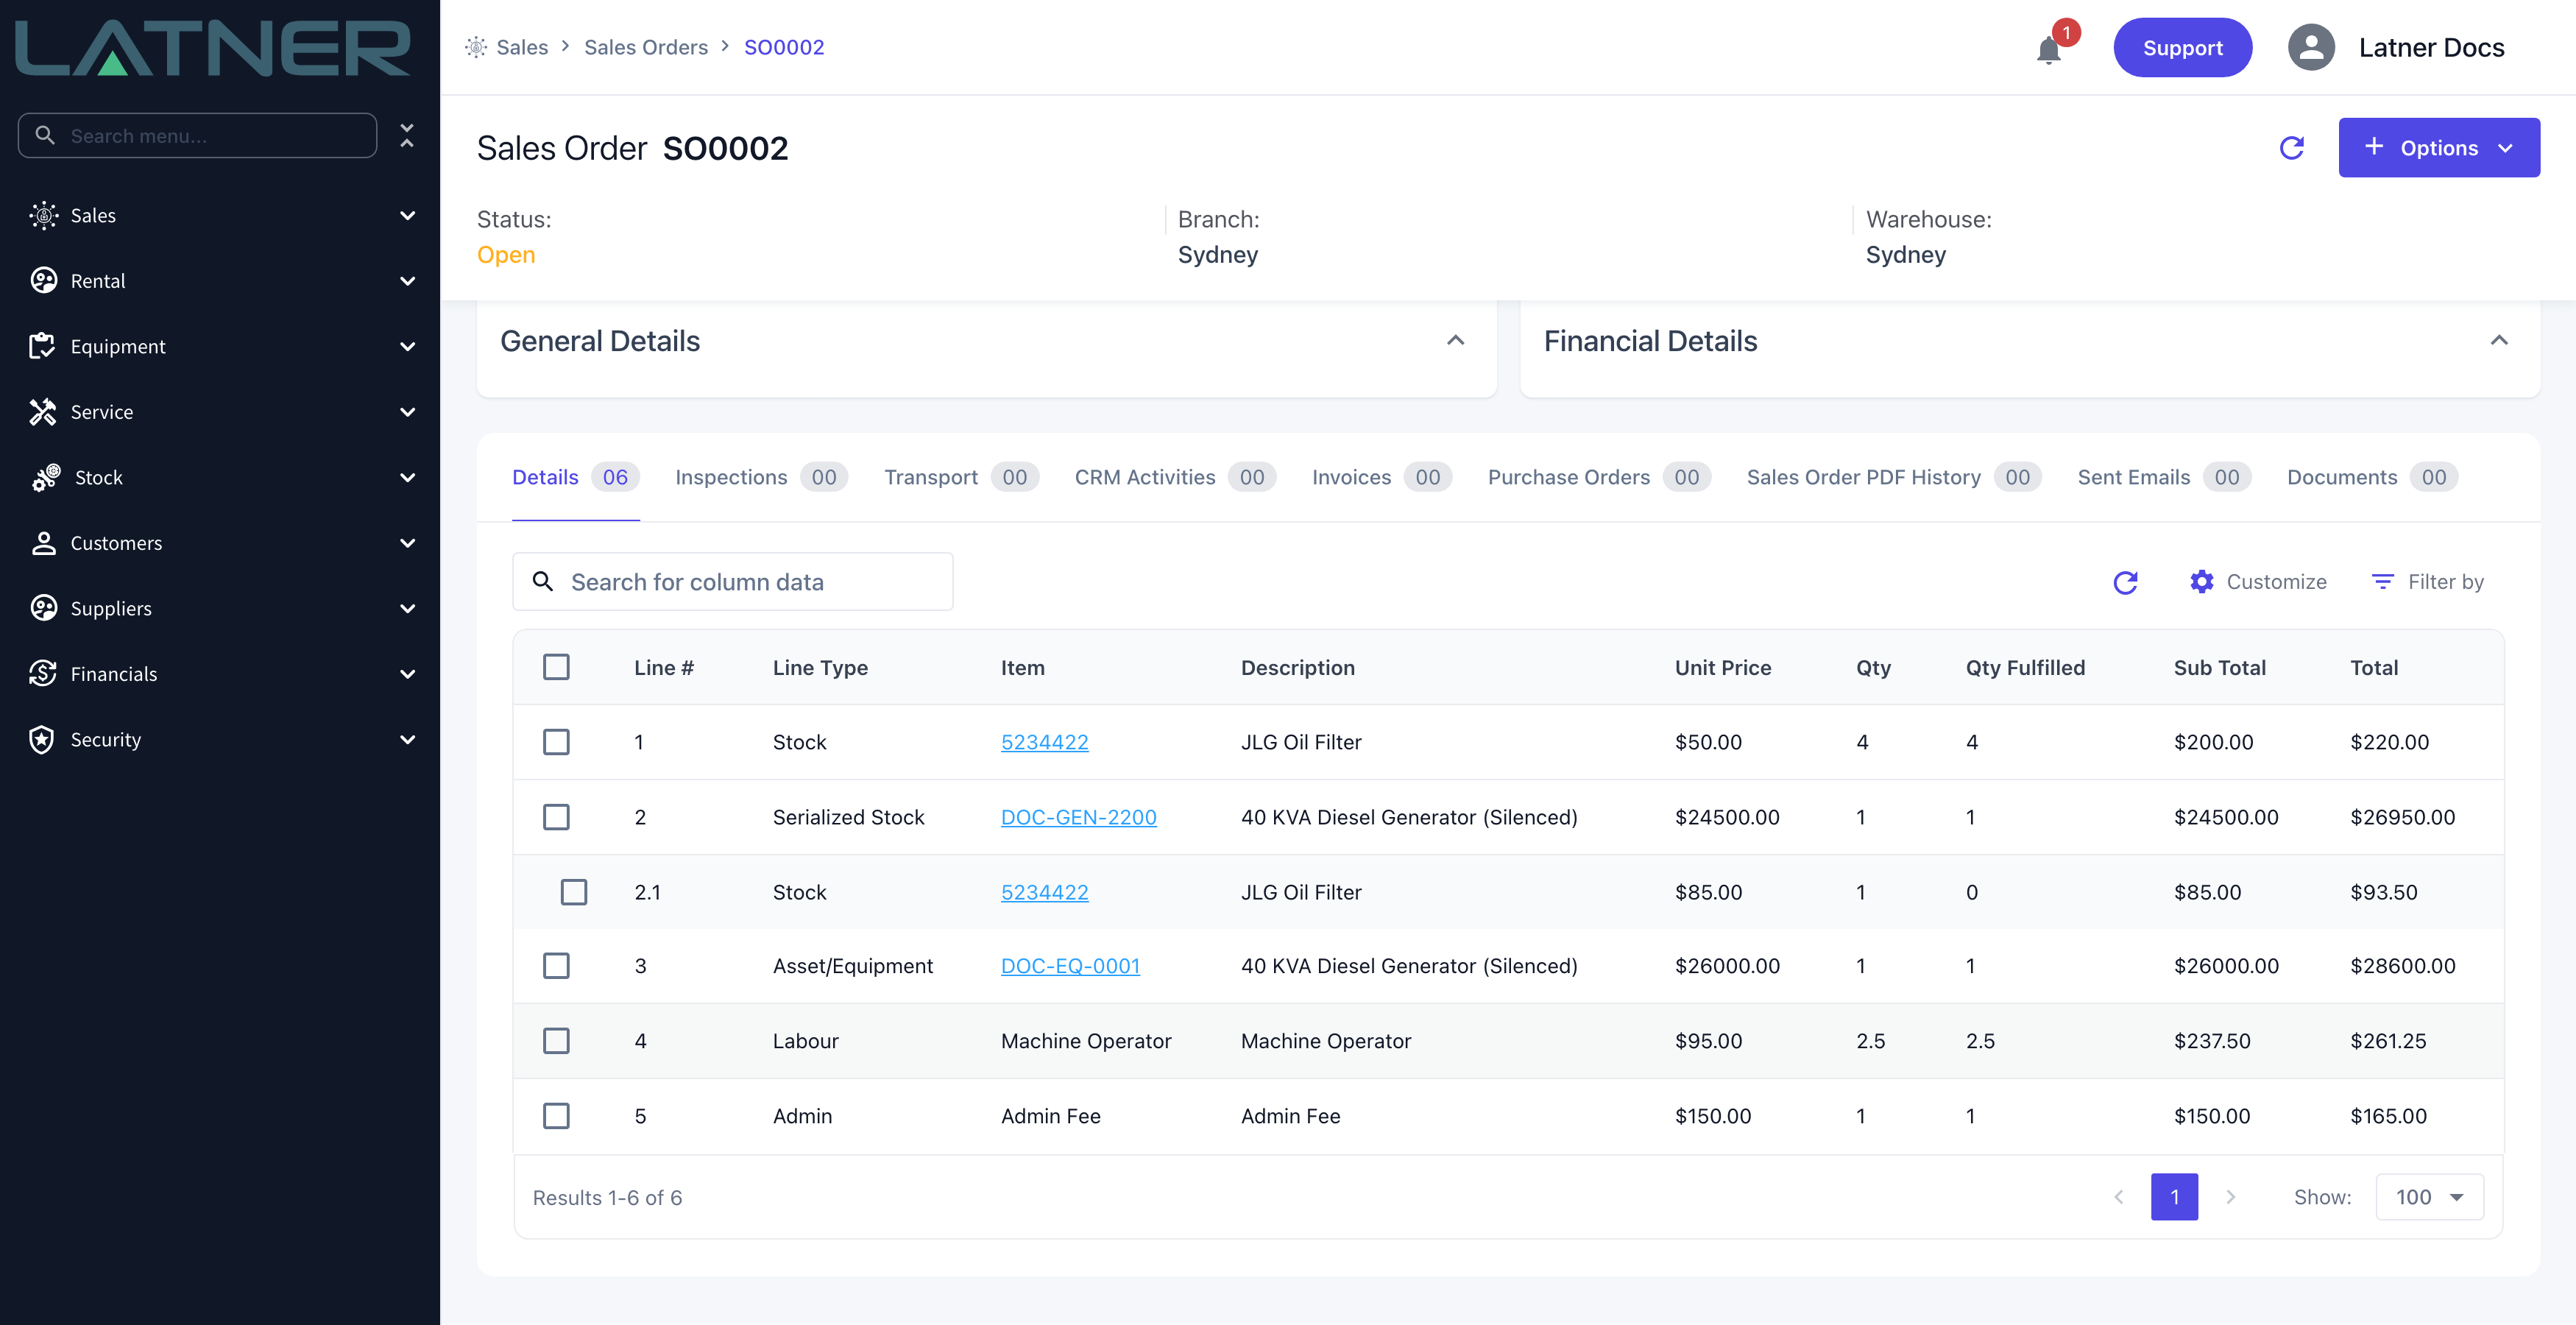Open the notifications bell
Image resolution: width=2576 pixels, height=1325 pixels.
(2048, 49)
